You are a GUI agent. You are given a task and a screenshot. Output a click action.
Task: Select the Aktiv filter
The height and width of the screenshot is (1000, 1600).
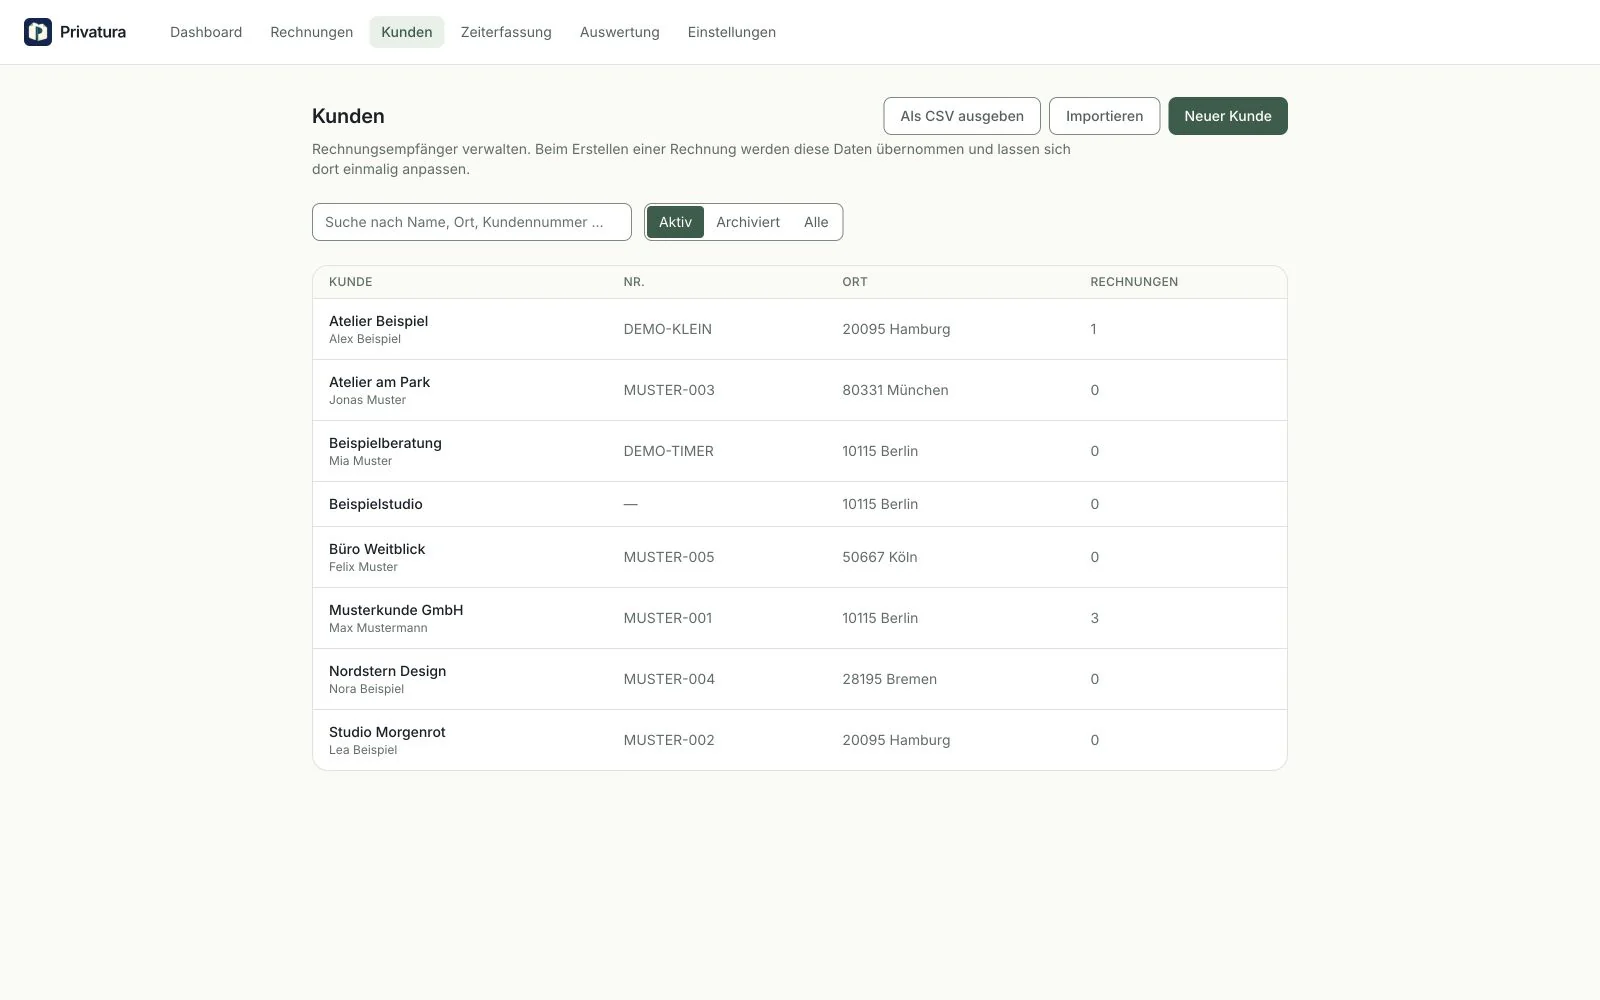point(675,222)
